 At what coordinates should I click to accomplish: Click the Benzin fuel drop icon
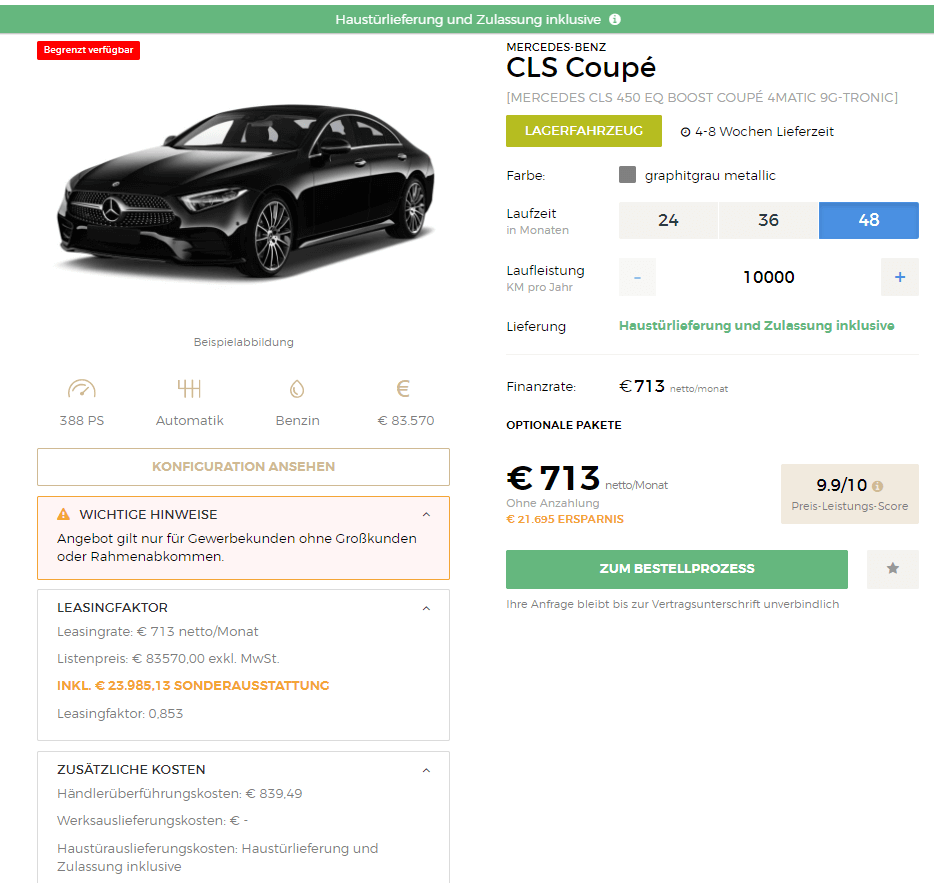297,389
